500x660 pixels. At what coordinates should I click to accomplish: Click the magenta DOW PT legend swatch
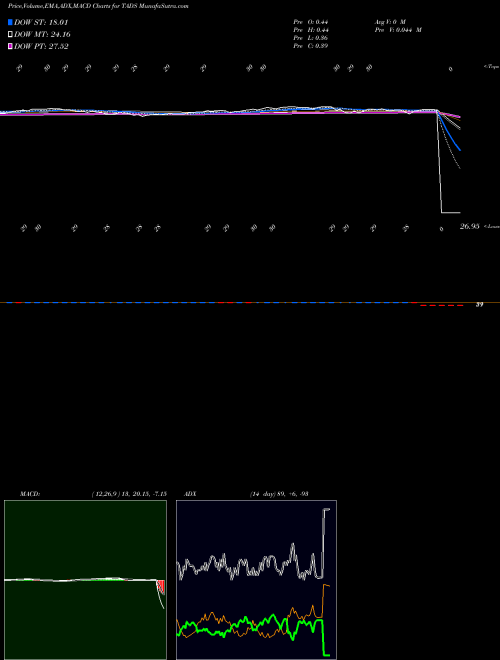click(x=10, y=46)
